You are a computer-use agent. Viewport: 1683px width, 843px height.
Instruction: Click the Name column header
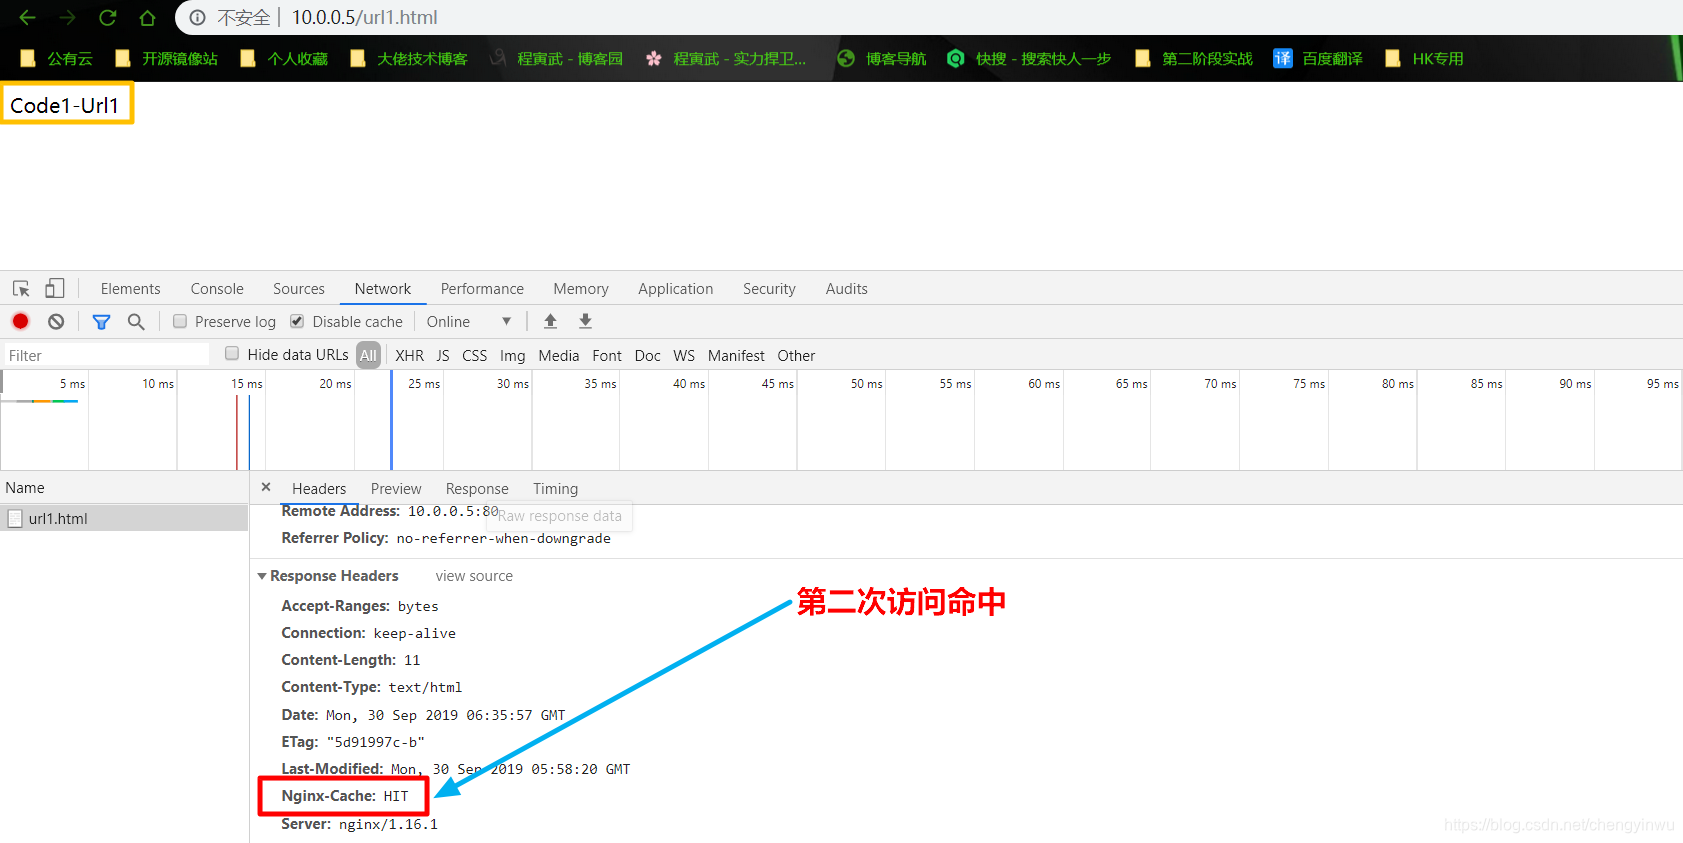point(124,488)
